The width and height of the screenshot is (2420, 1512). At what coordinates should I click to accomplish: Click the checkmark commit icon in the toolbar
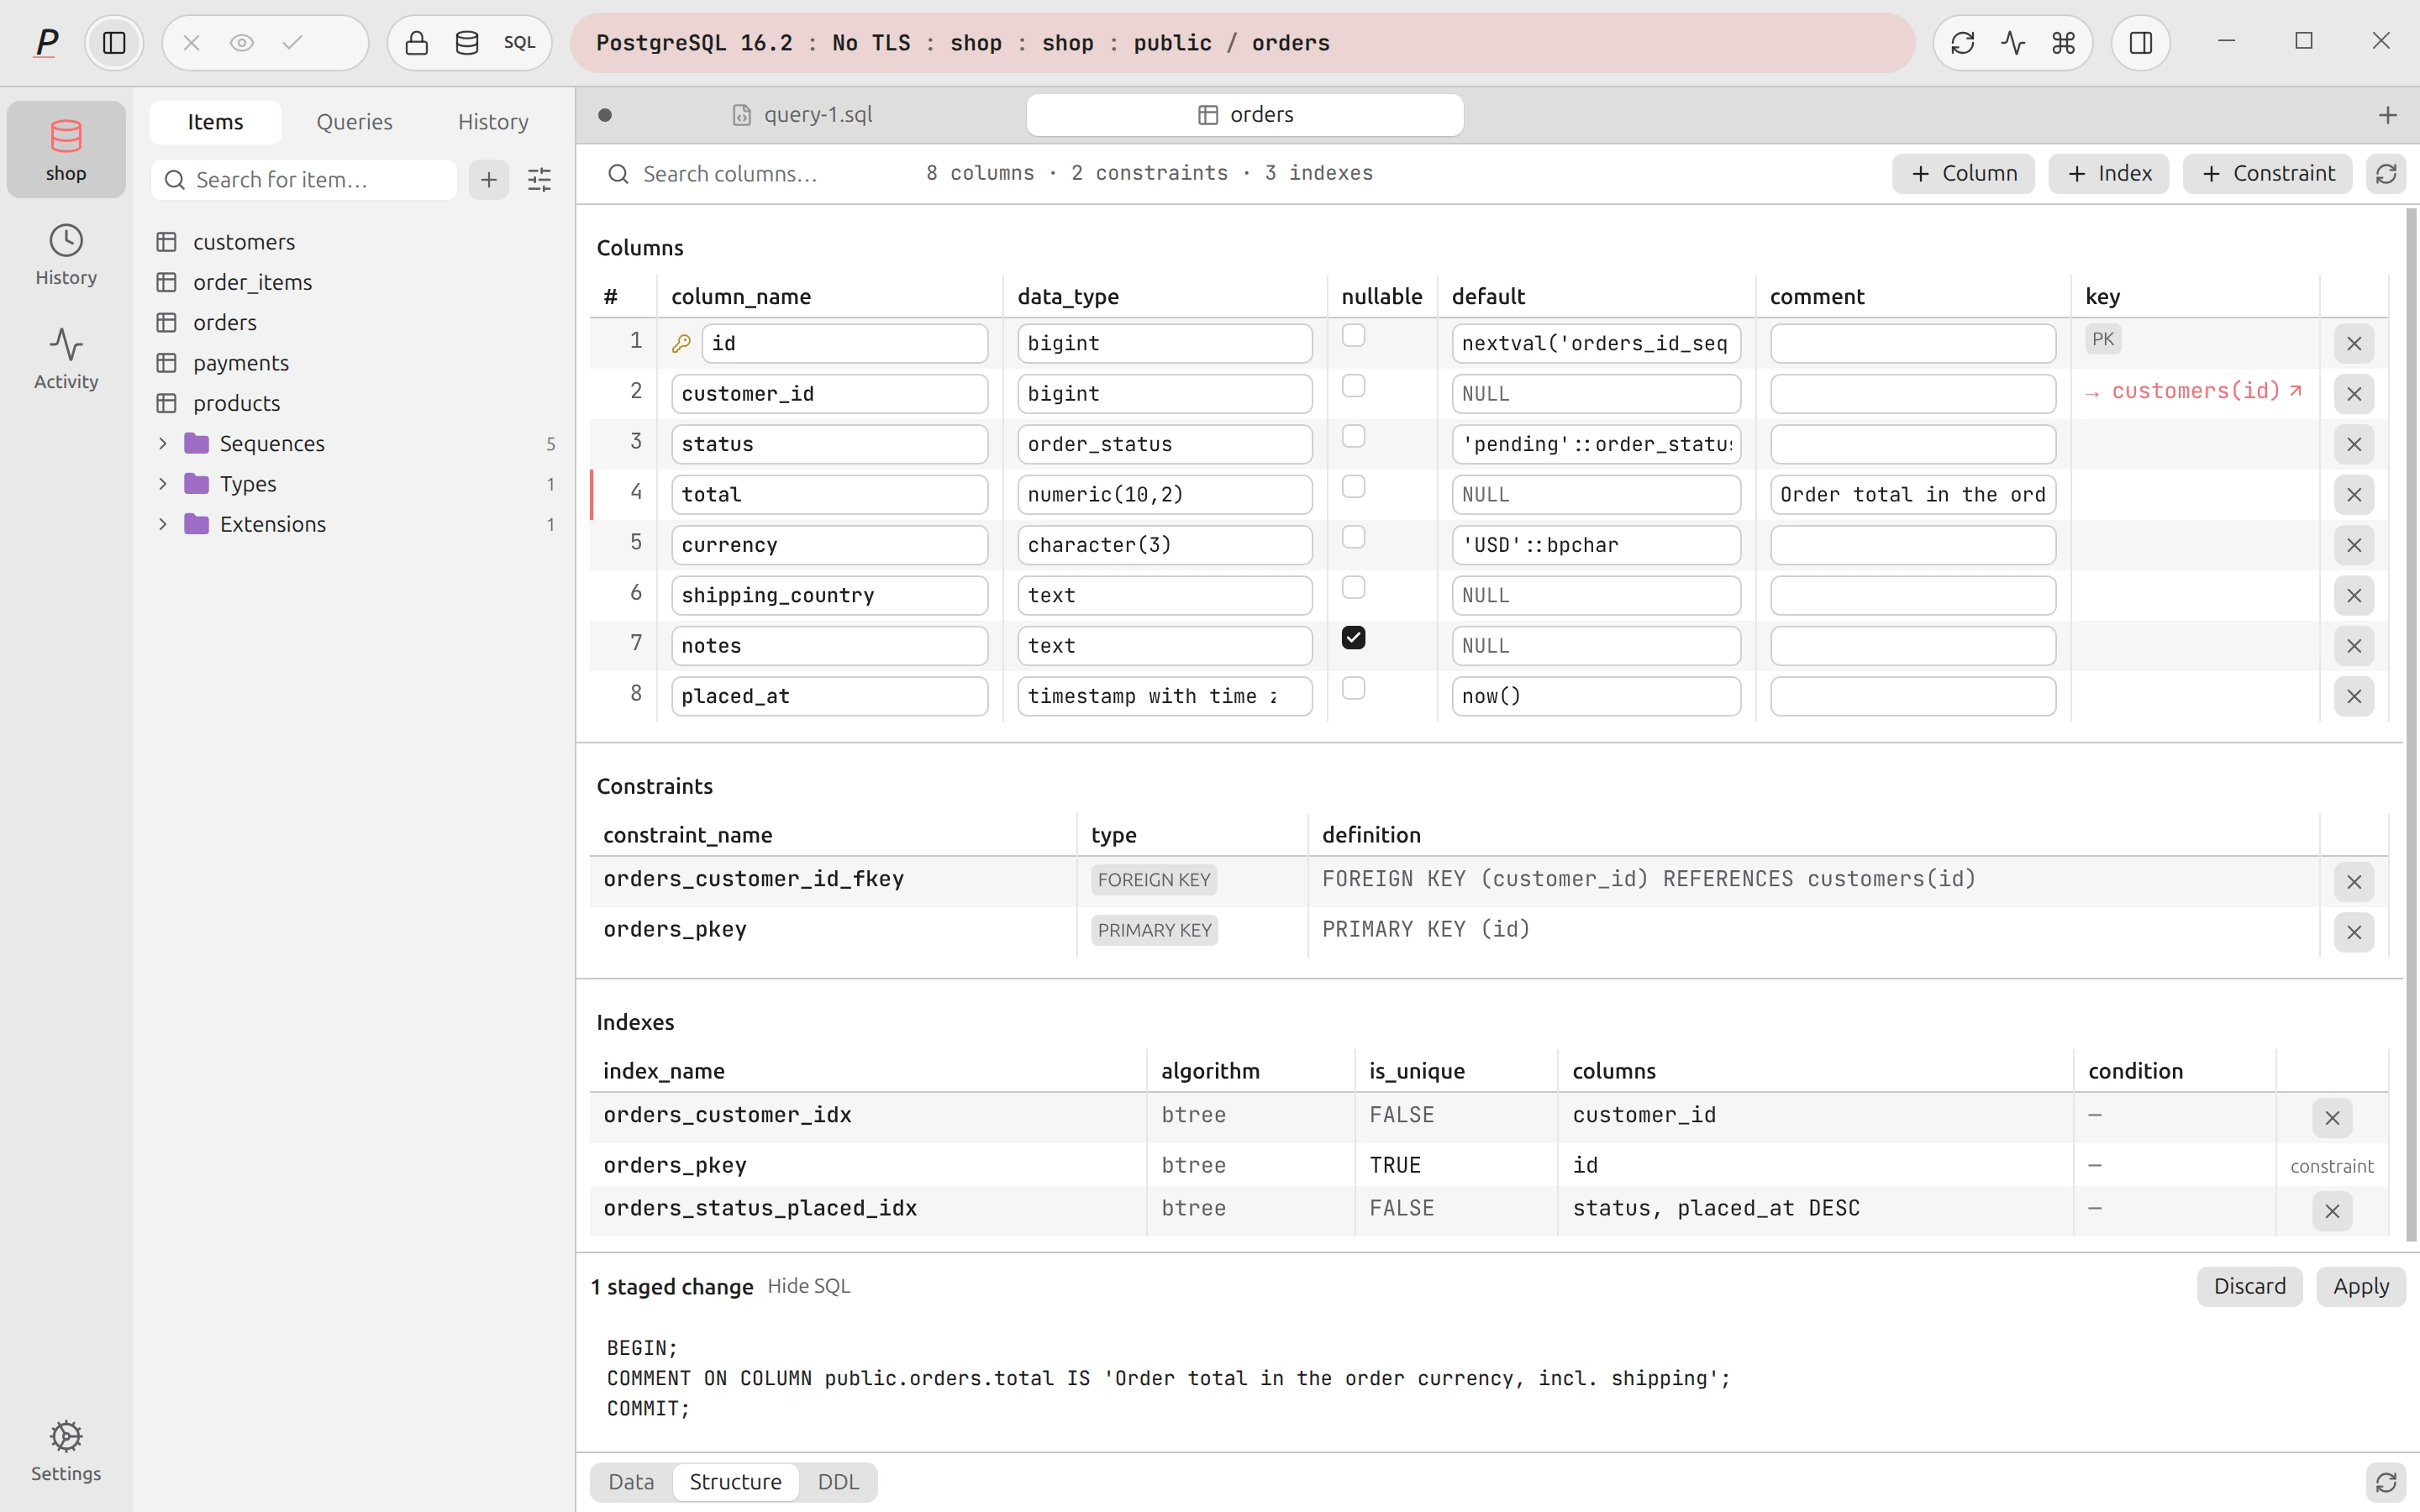293,43
